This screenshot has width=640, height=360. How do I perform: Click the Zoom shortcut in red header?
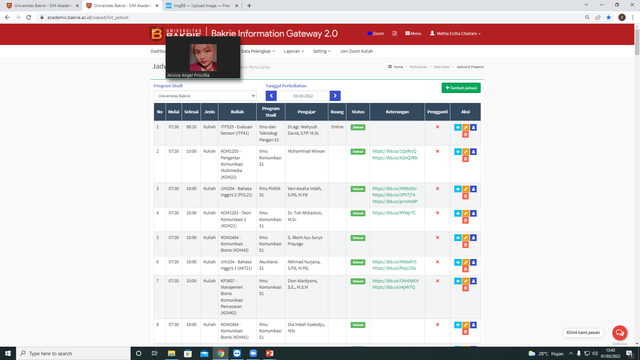point(376,33)
